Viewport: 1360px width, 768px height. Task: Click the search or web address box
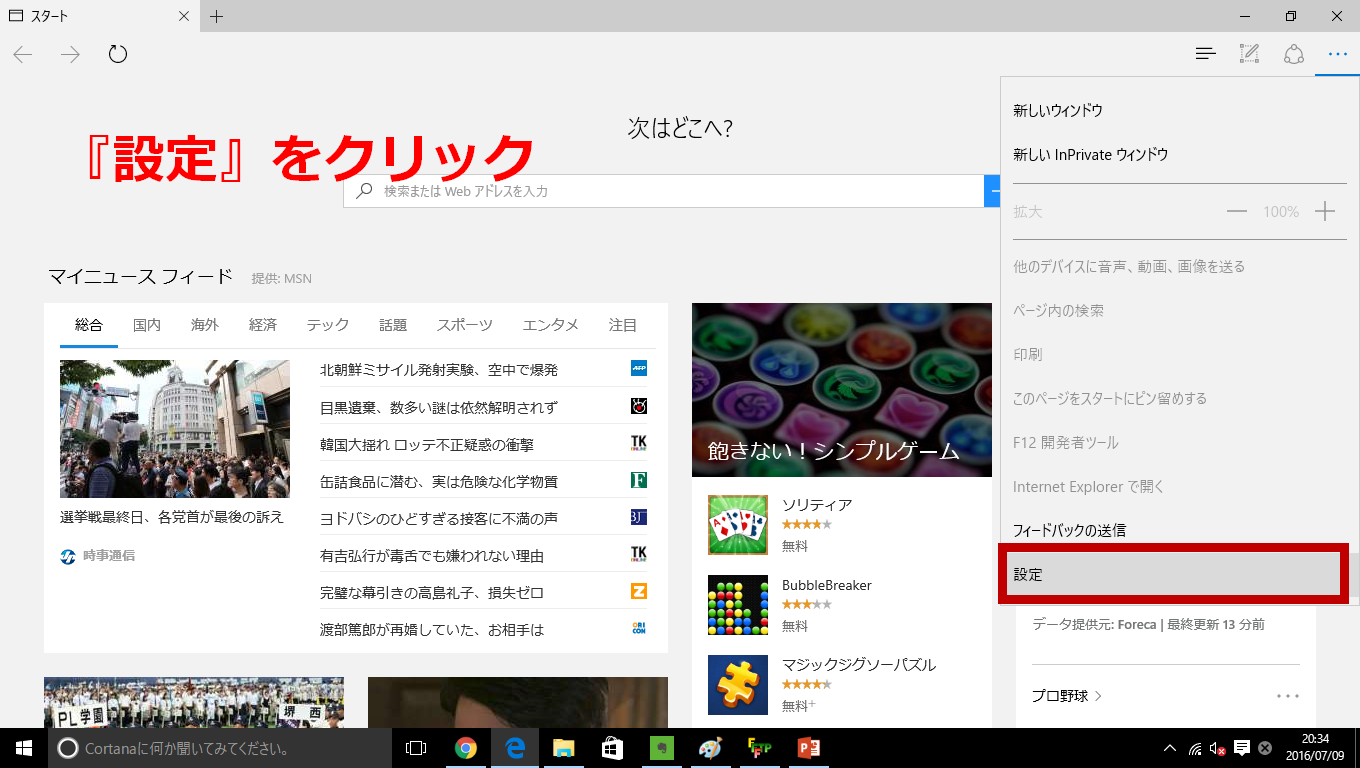pyautogui.click(x=664, y=191)
